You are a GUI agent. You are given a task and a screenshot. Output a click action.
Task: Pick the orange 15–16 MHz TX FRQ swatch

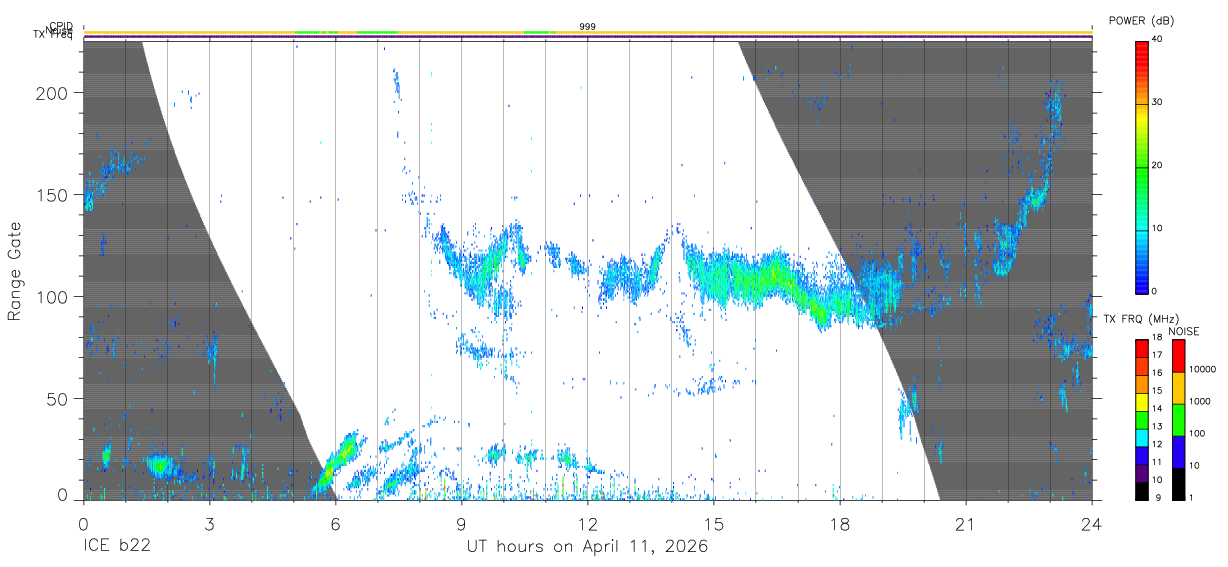(x=1141, y=384)
